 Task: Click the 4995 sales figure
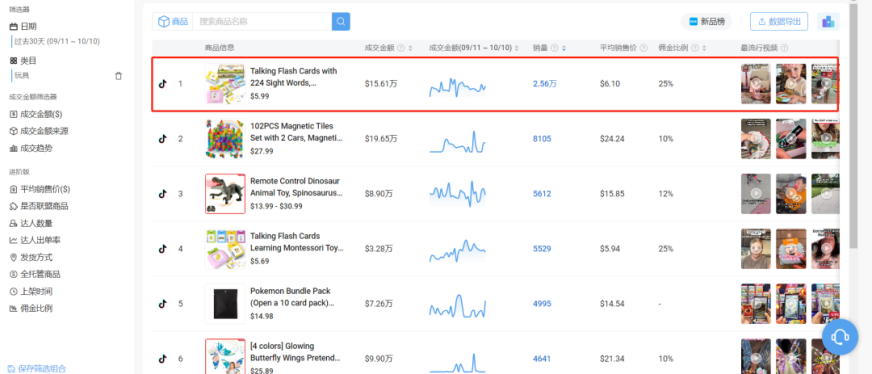click(542, 304)
